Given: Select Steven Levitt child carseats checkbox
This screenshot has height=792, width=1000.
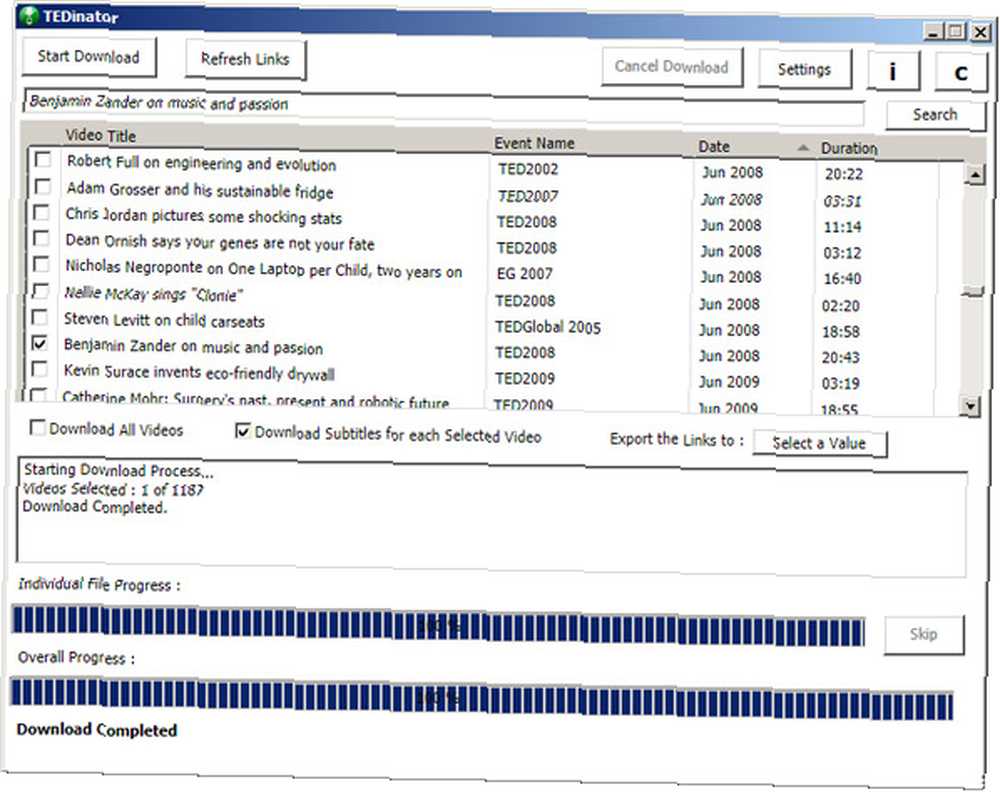Looking at the screenshot, I should pos(40,317).
